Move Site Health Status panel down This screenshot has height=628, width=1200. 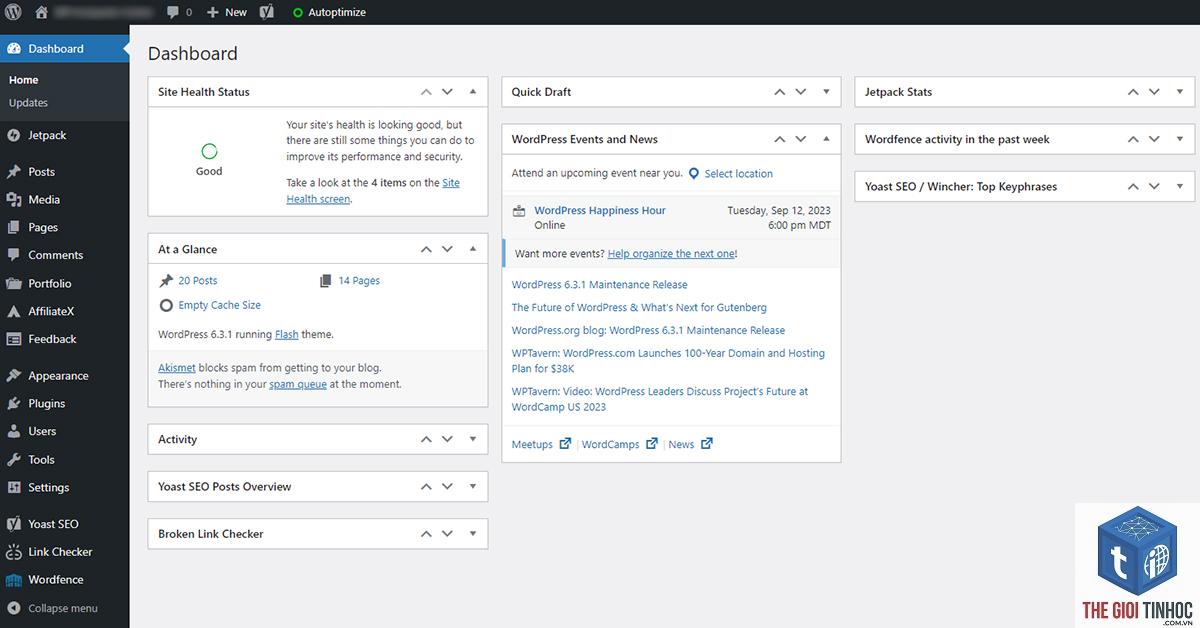click(448, 92)
